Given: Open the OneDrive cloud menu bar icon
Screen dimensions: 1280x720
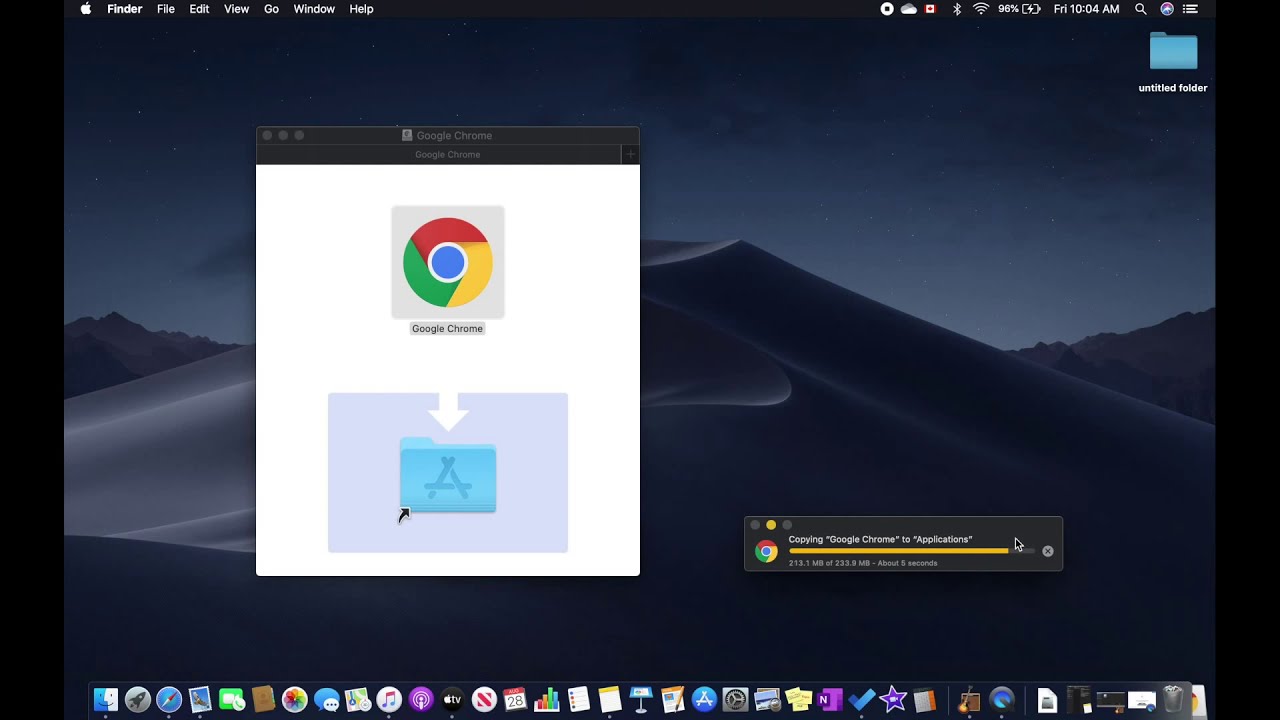Looking at the screenshot, I should 909,9.
